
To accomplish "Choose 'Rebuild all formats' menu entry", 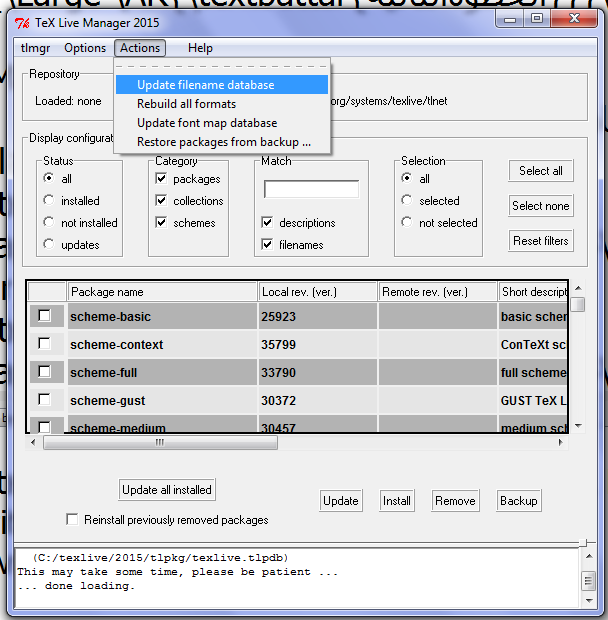I will (186, 104).
